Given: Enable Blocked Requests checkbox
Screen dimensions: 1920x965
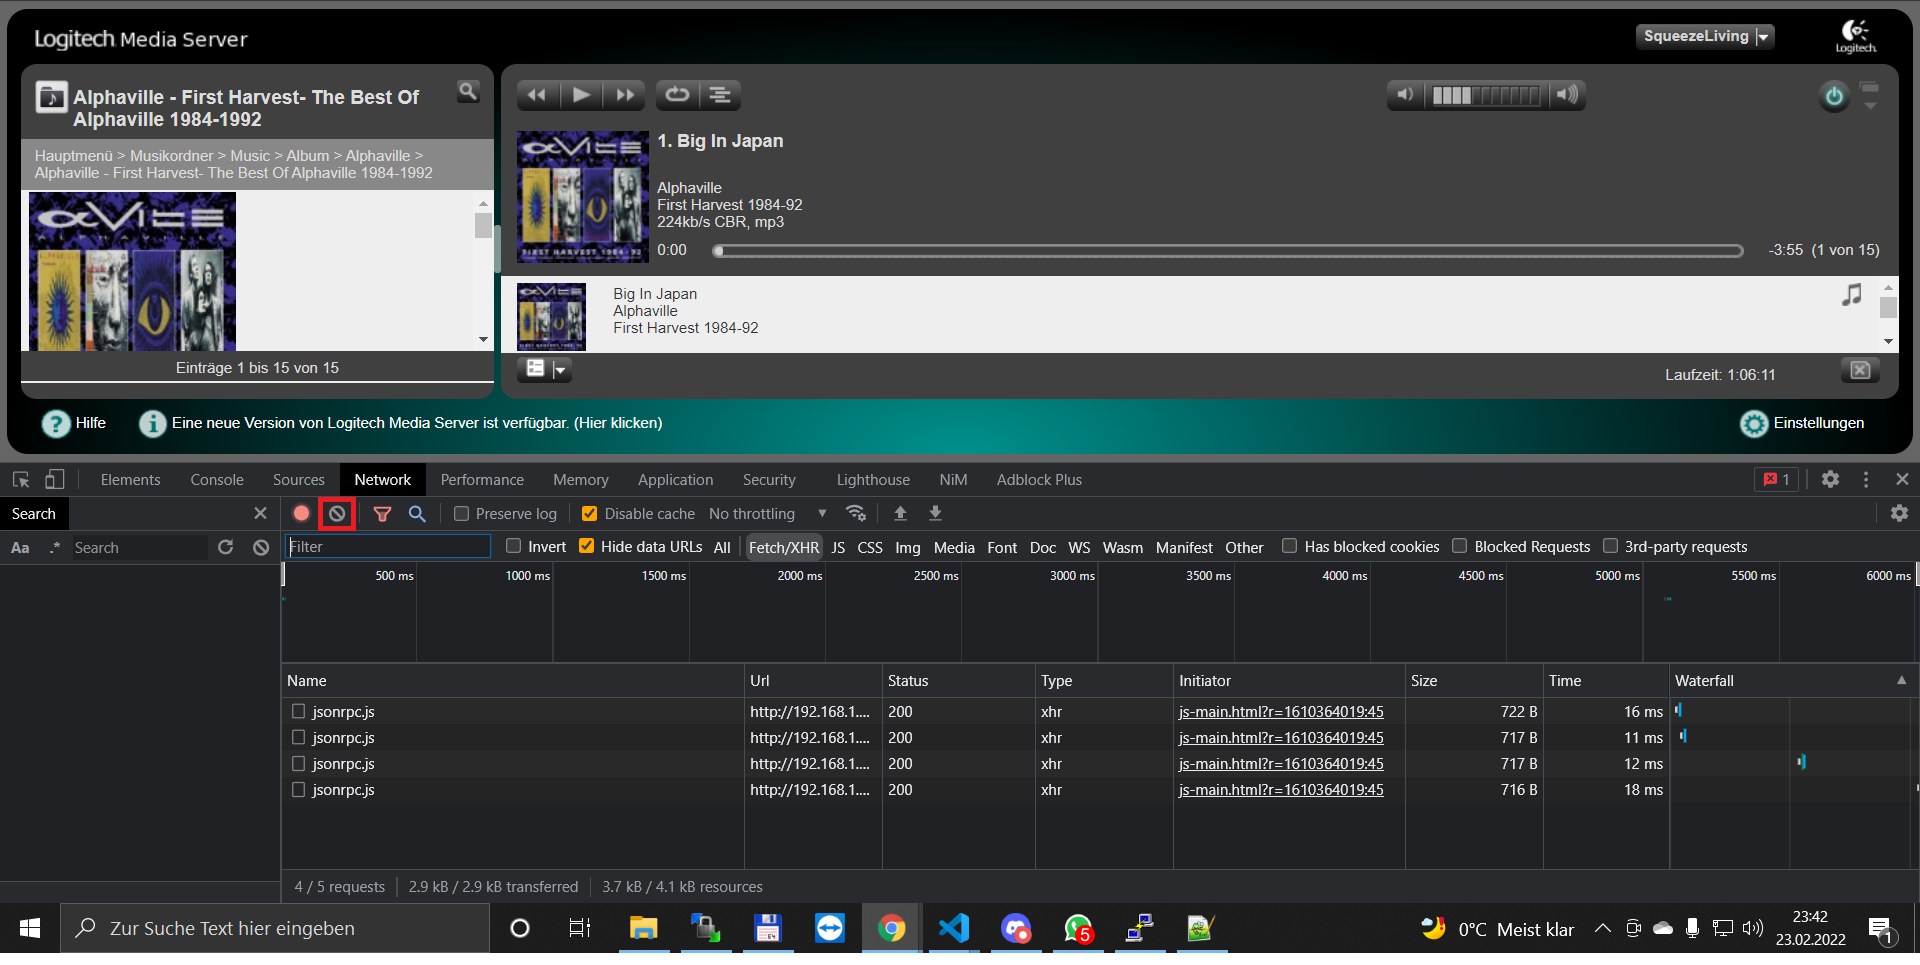Looking at the screenshot, I should pyautogui.click(x=1460, y=546).
